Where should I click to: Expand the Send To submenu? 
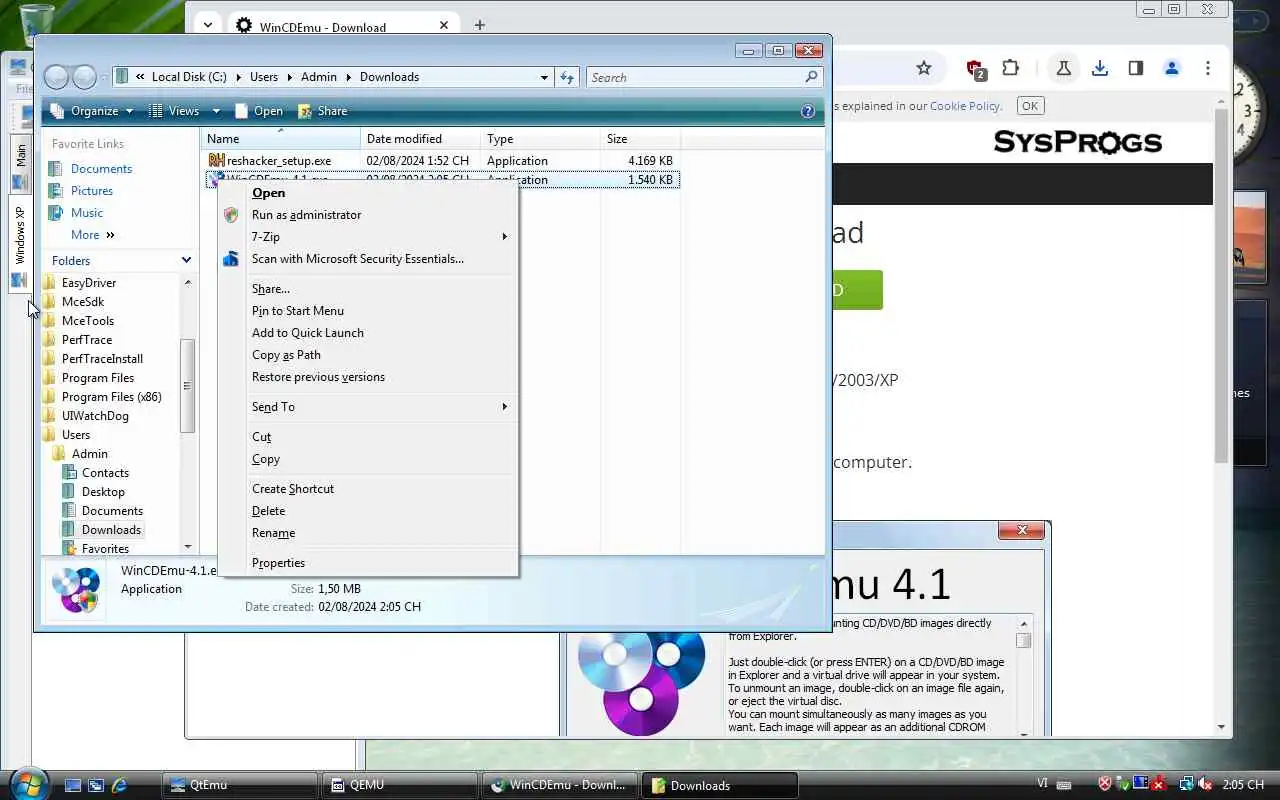coord(368,407)
